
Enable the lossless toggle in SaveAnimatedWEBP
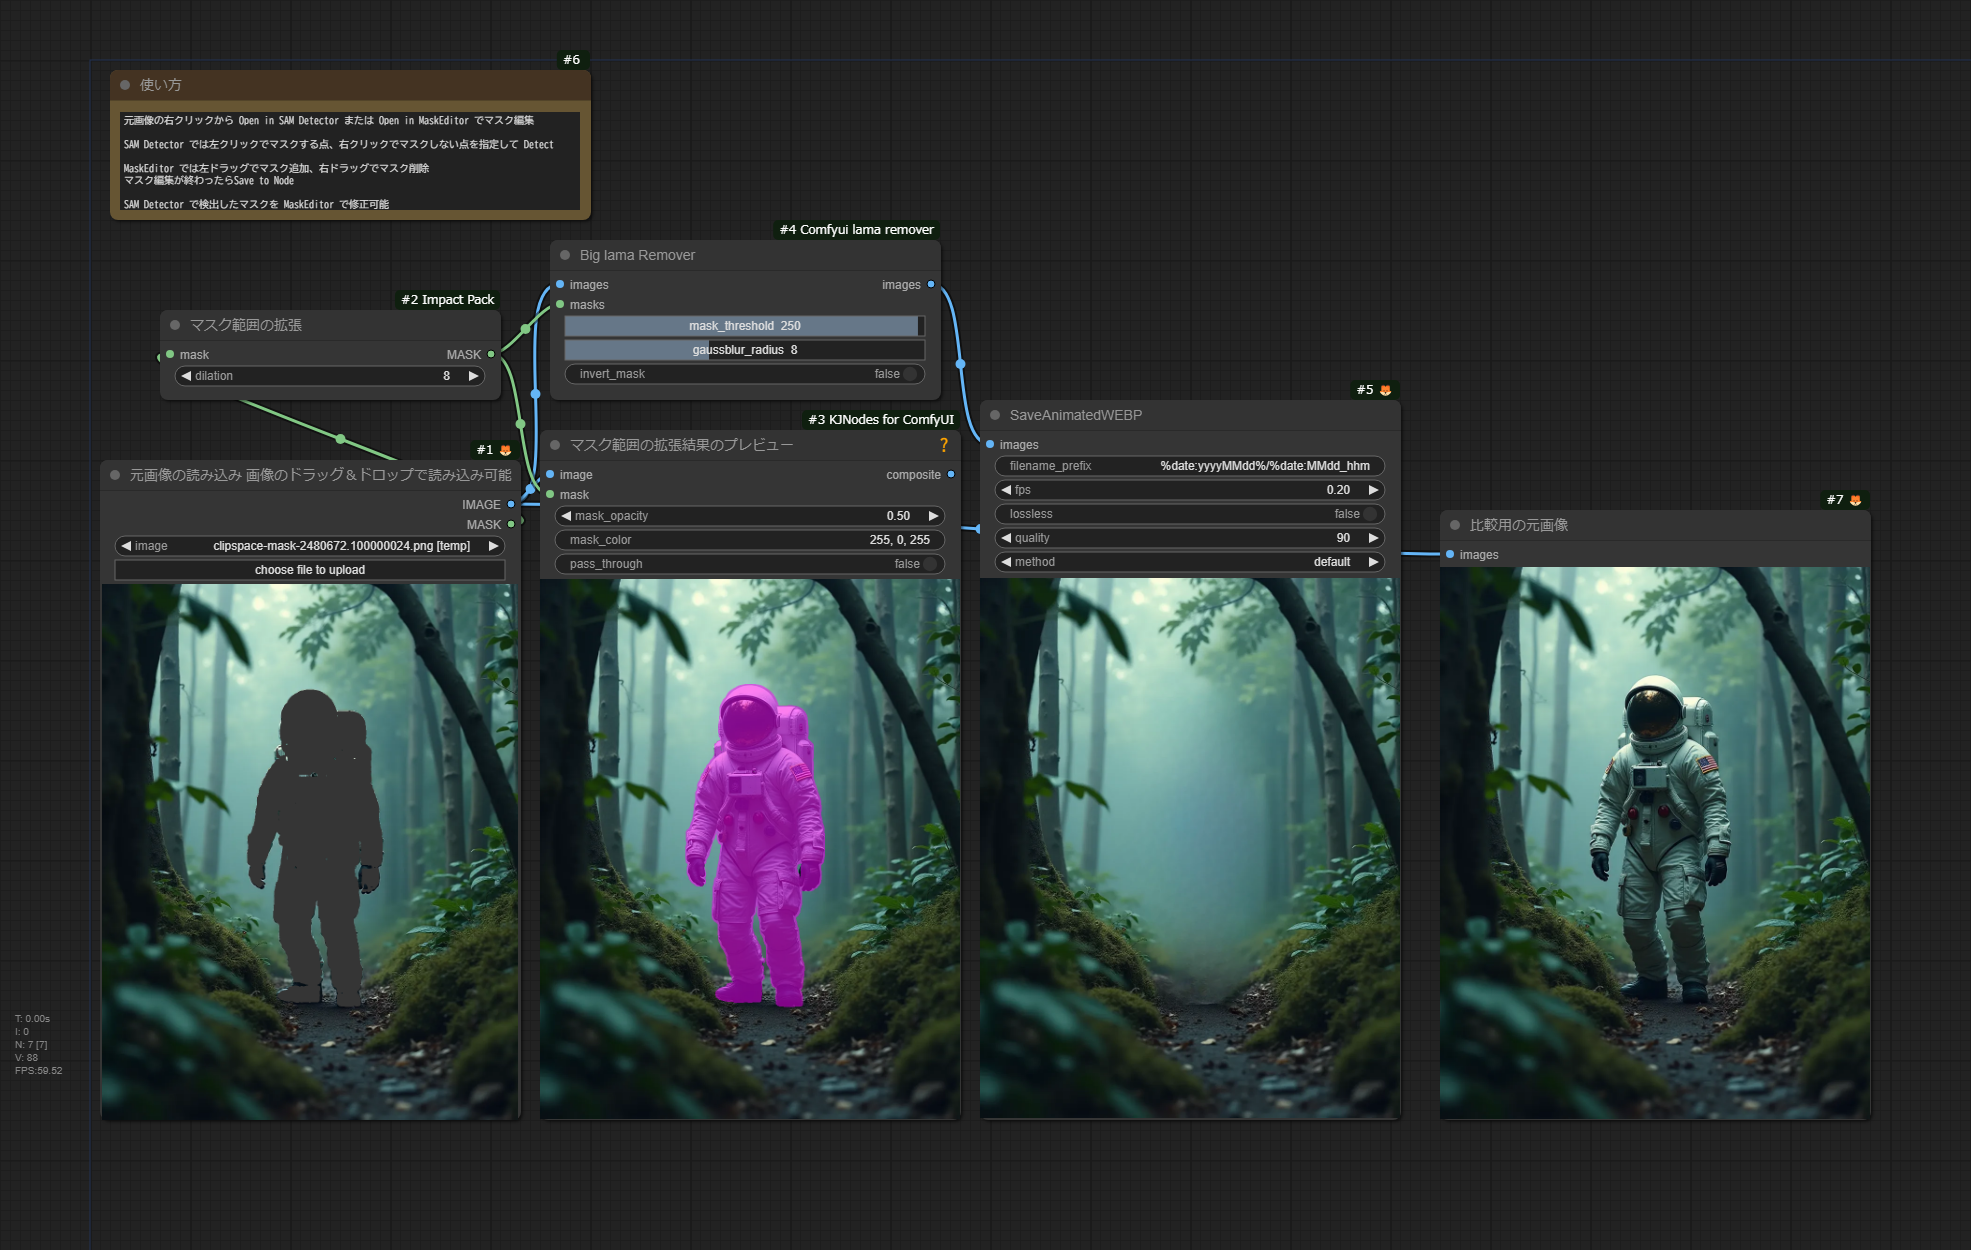pos(1368,514)
